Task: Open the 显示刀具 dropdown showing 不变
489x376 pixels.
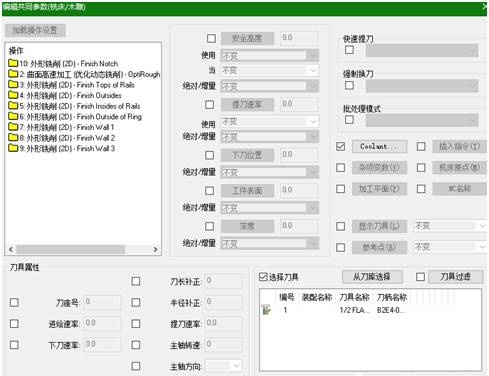Action: pos(449,226)
